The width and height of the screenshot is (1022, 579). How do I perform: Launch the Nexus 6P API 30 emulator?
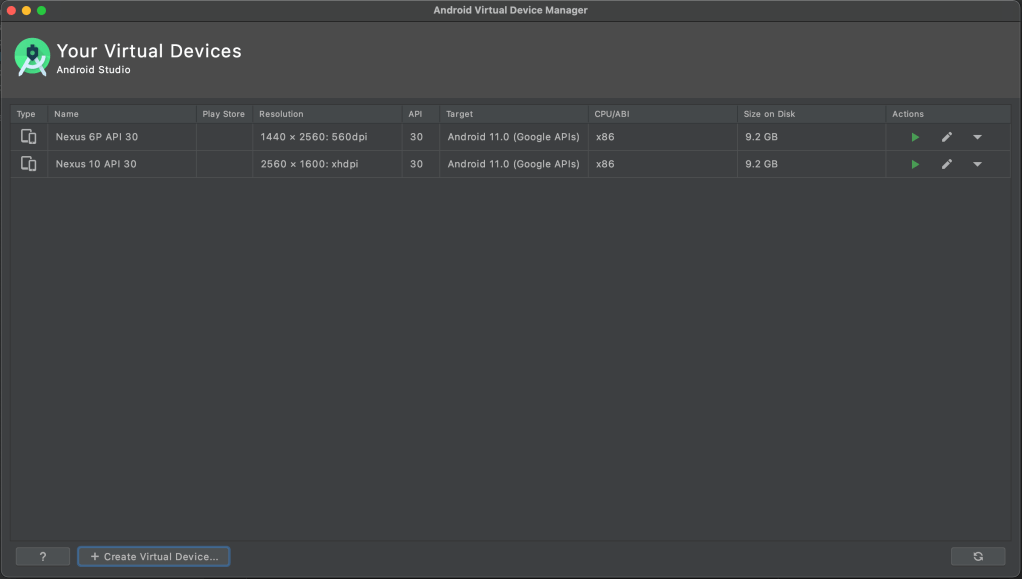click(915, 137)
